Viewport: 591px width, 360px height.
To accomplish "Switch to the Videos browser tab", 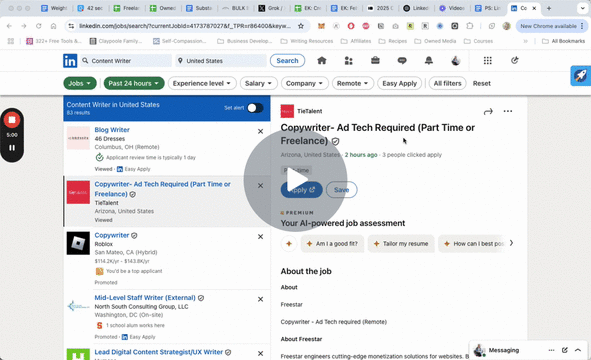I will coord(452,8).
